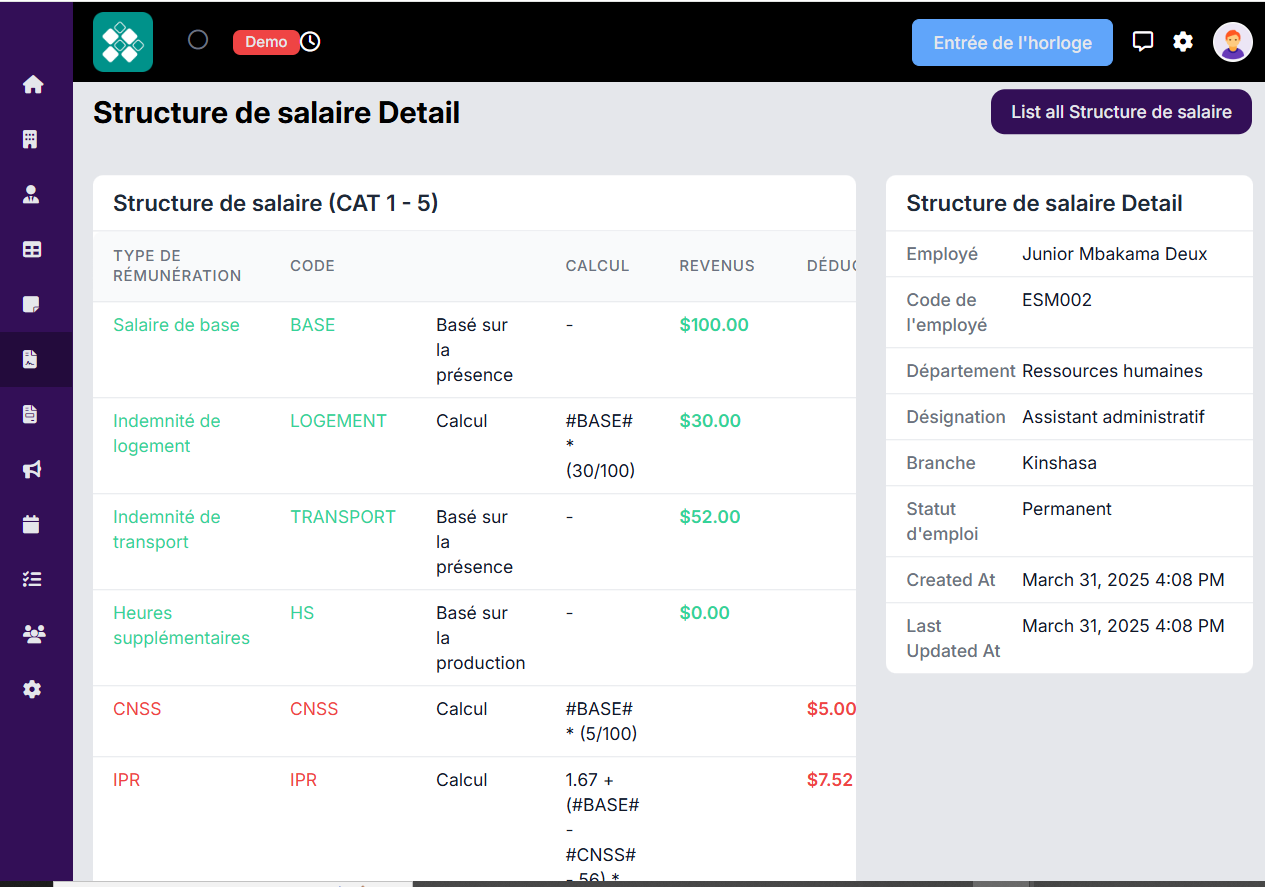1265x887 pixels.
Task: Click the chat bubble icon in top bar
Action: pyautogui.click(x=1143, y=41)
